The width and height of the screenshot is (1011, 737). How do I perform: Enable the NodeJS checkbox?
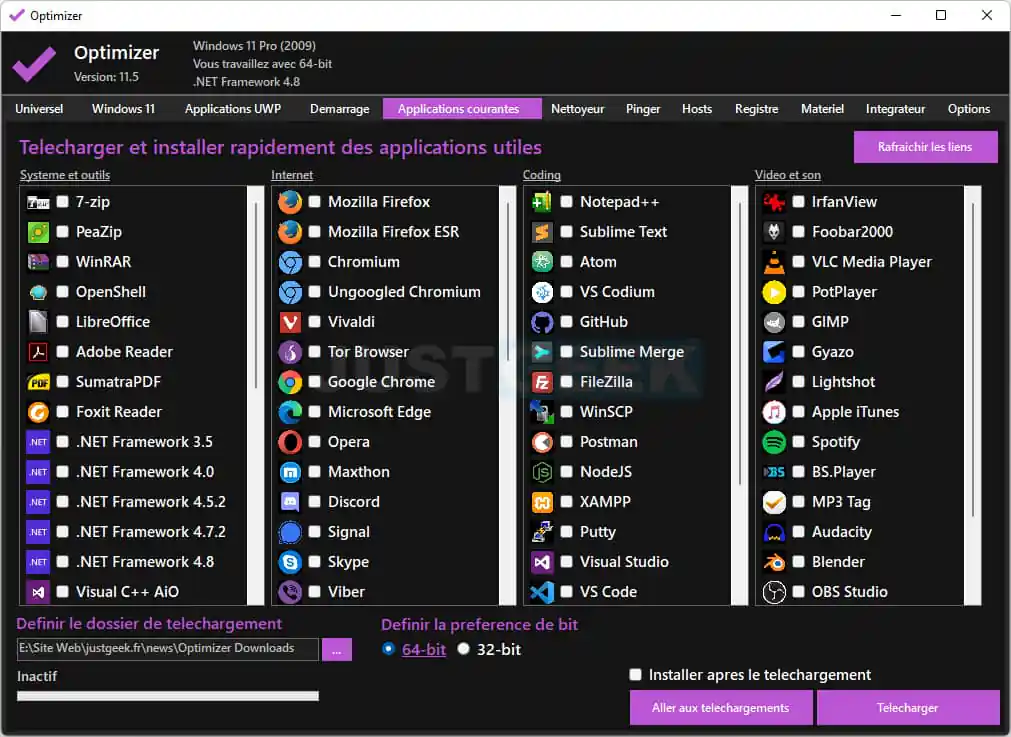(x=566, y=472)
